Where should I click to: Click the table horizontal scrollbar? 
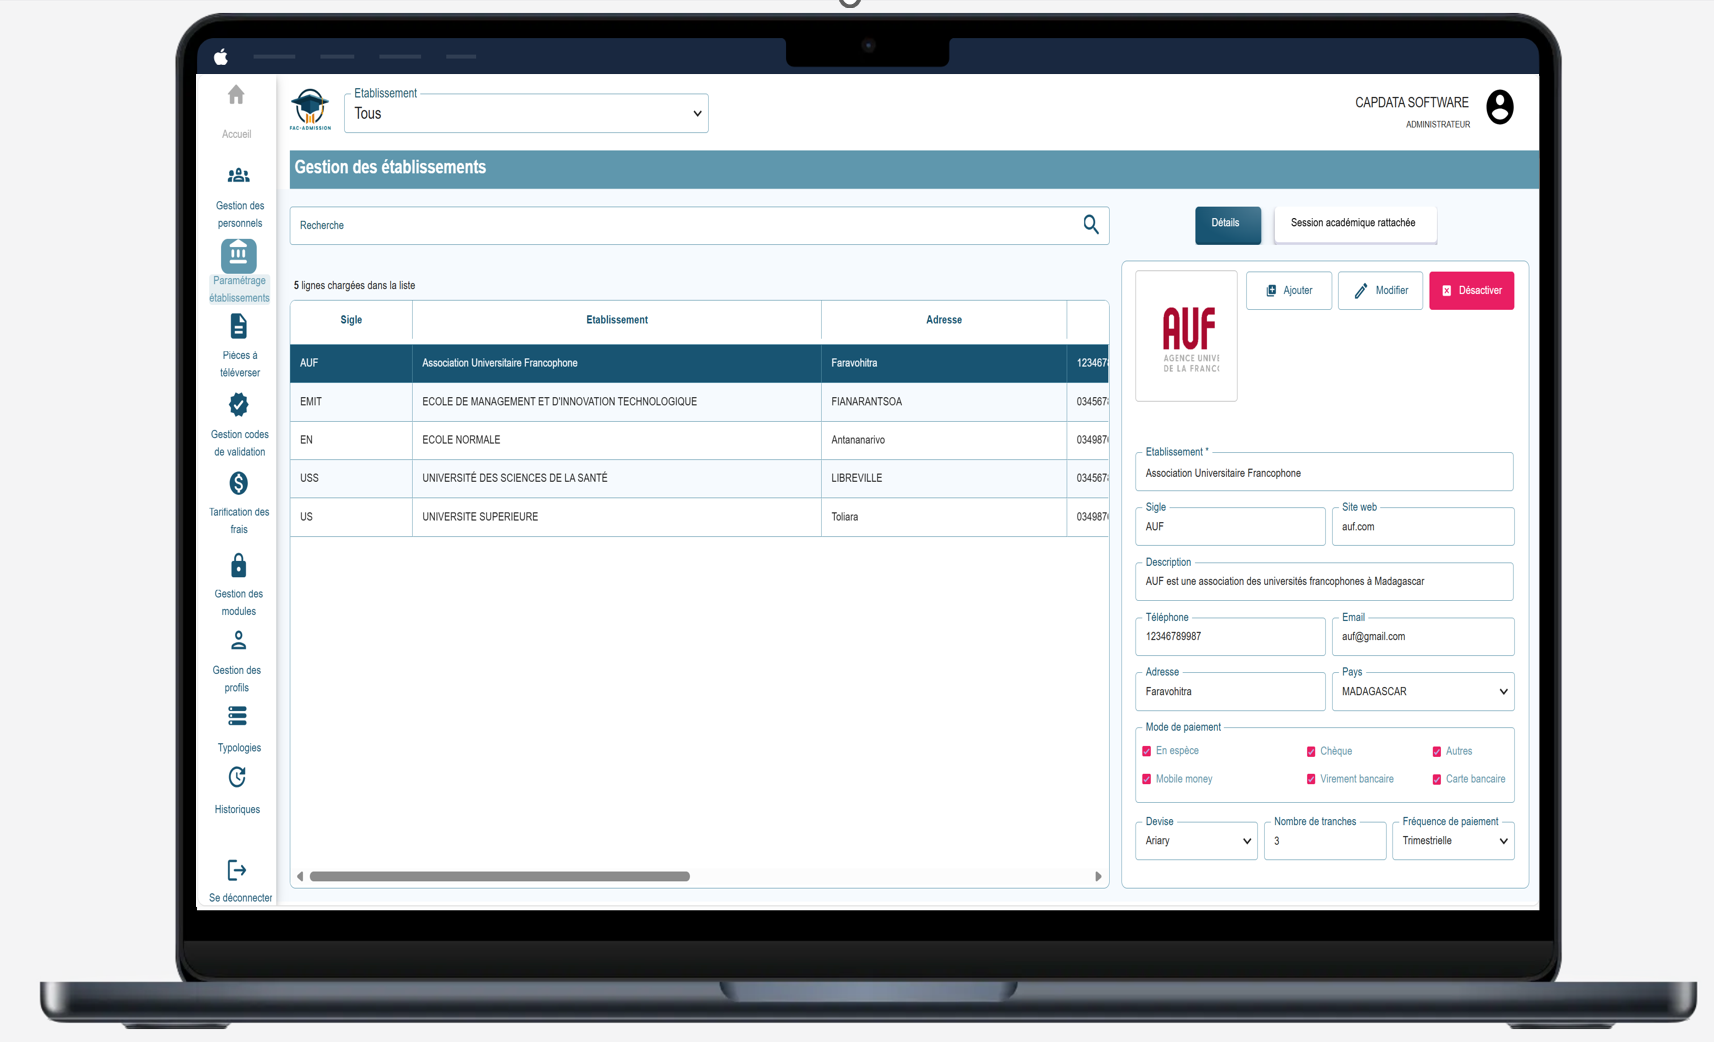pos(500,876)
